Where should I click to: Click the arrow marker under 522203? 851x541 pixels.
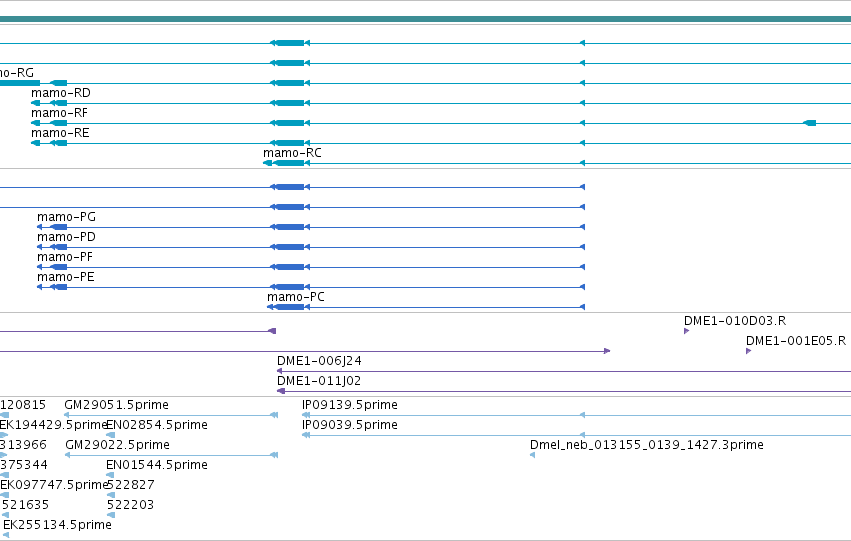(111, 515)
